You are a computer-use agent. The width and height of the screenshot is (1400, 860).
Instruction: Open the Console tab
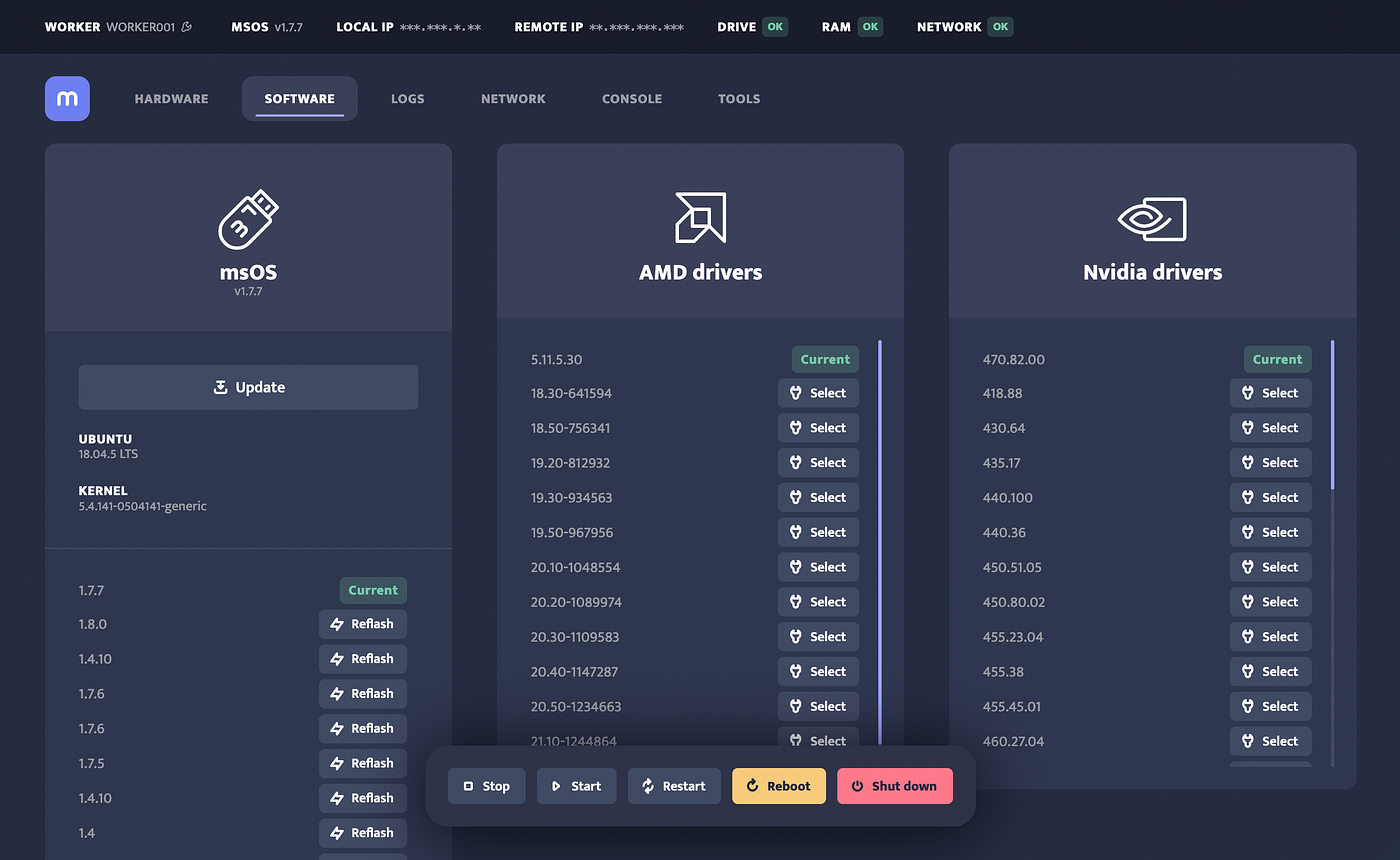[632, 99]
